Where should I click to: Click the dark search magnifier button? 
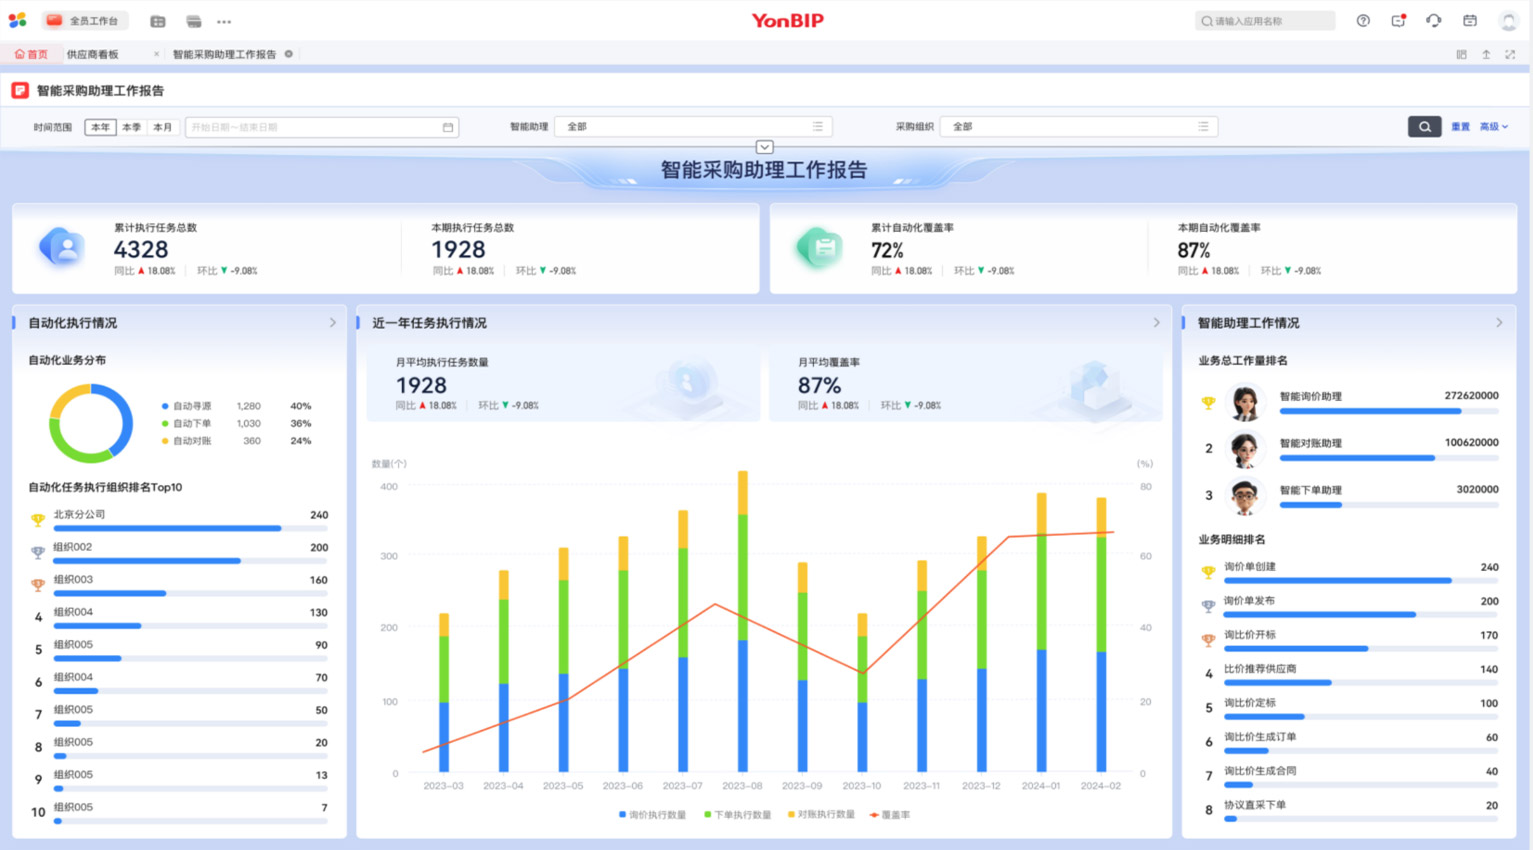click(x=1424, y=127)
